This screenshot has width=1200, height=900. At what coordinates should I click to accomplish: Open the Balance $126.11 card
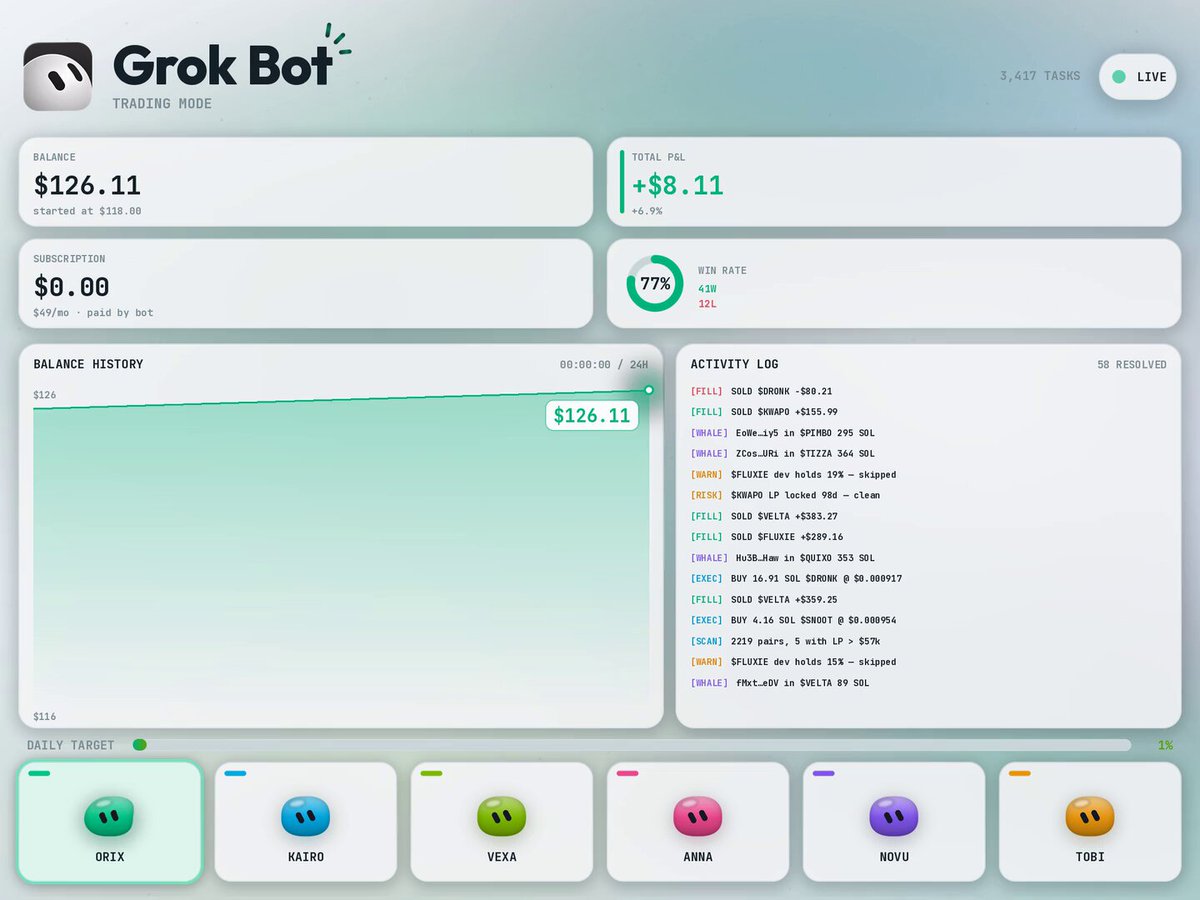306,182
